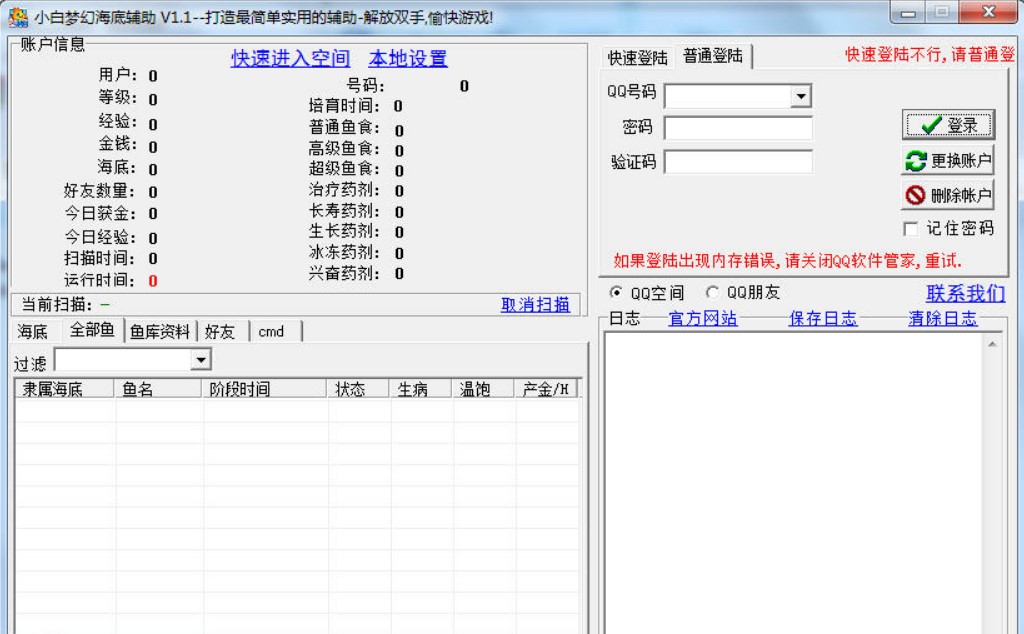Click the 隶属海底 column header

65,389
